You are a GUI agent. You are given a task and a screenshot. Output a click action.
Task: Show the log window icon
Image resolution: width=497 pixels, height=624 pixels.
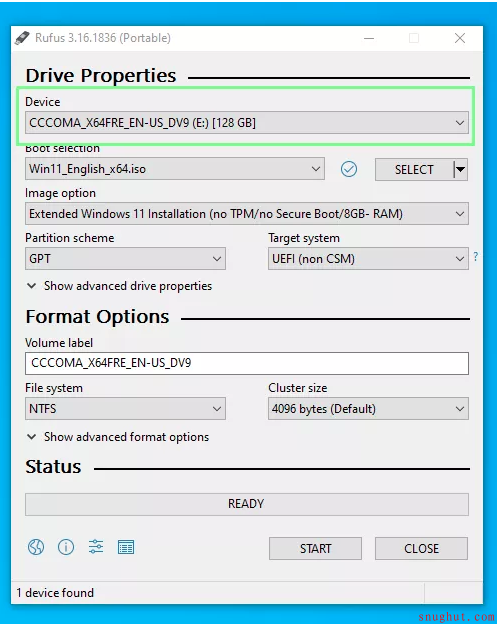126,548
